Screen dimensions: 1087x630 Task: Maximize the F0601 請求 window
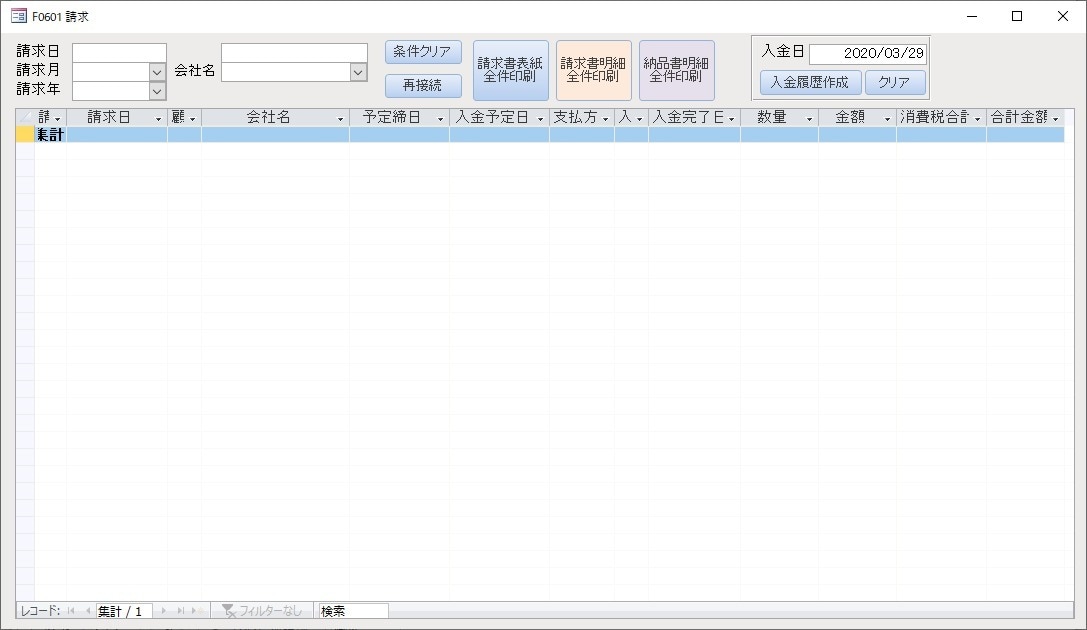click(x=1017, y=16)
